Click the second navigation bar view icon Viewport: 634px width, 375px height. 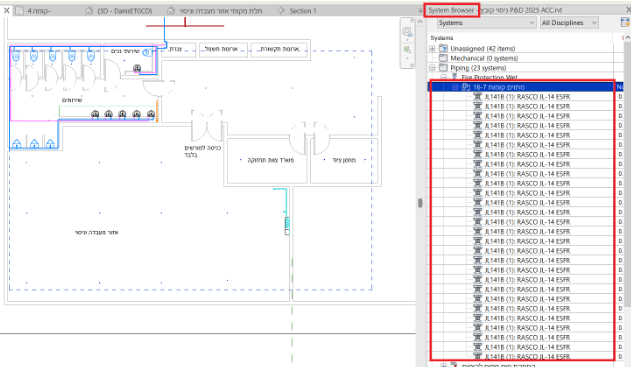pos(407,50)
